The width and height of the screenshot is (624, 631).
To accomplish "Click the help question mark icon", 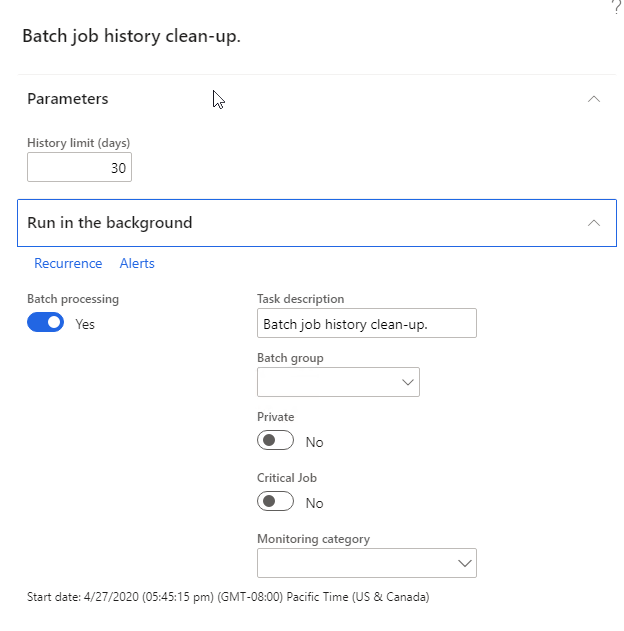I will point(616,6).
